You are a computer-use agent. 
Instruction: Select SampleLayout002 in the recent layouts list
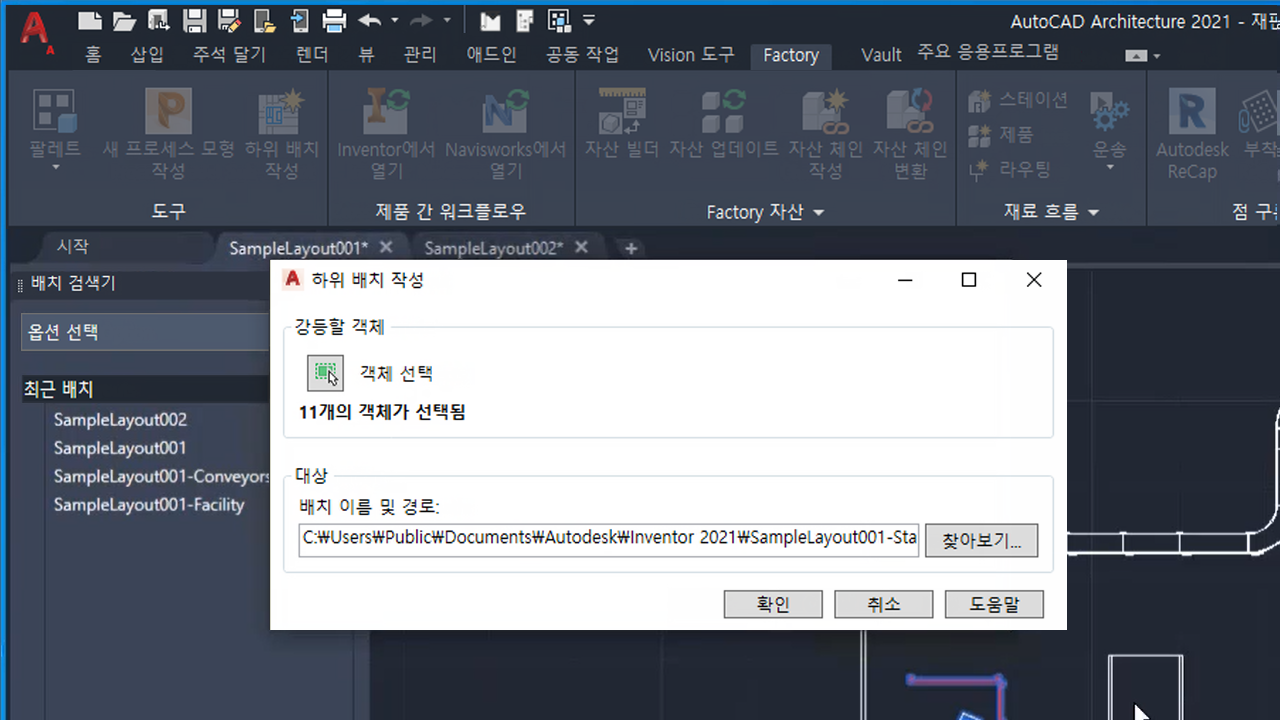click(120, 420)
